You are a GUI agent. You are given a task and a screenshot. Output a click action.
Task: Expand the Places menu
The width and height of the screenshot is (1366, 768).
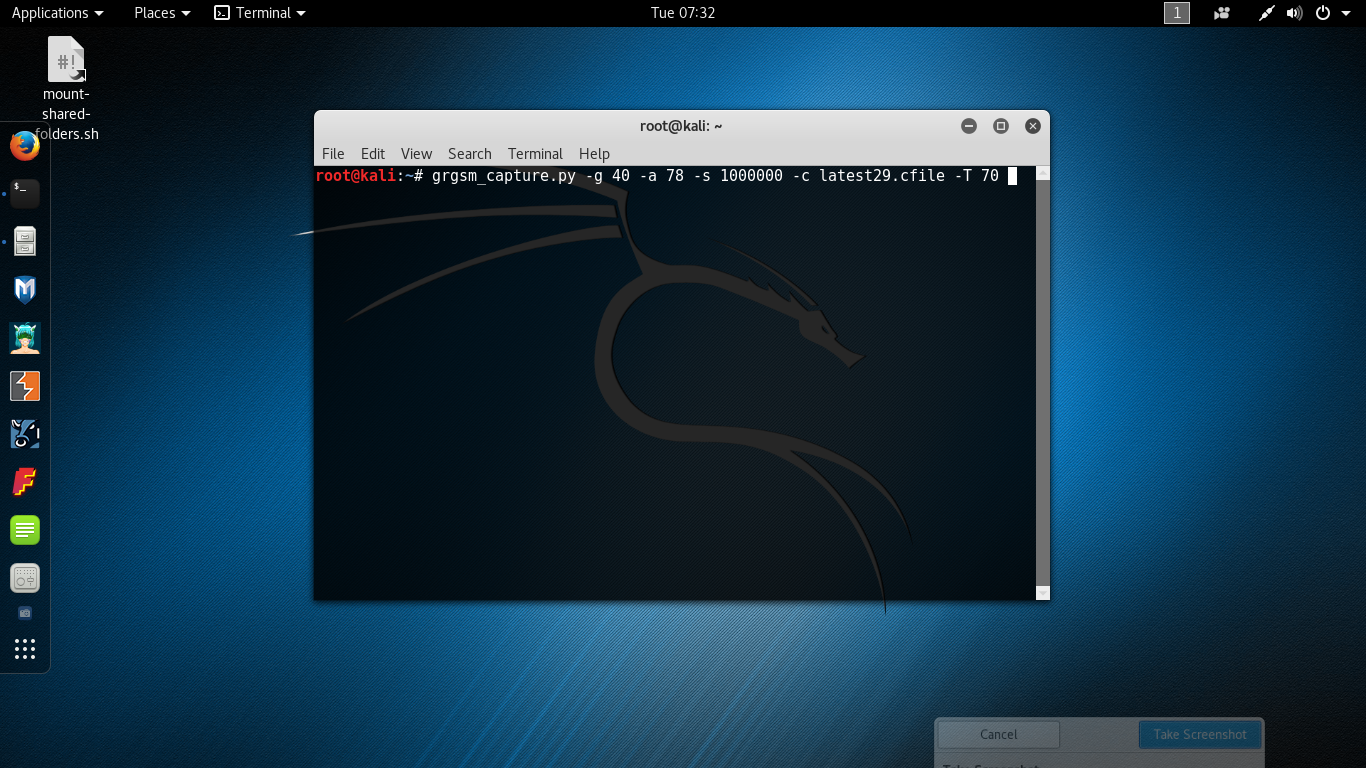coord(162,13)
